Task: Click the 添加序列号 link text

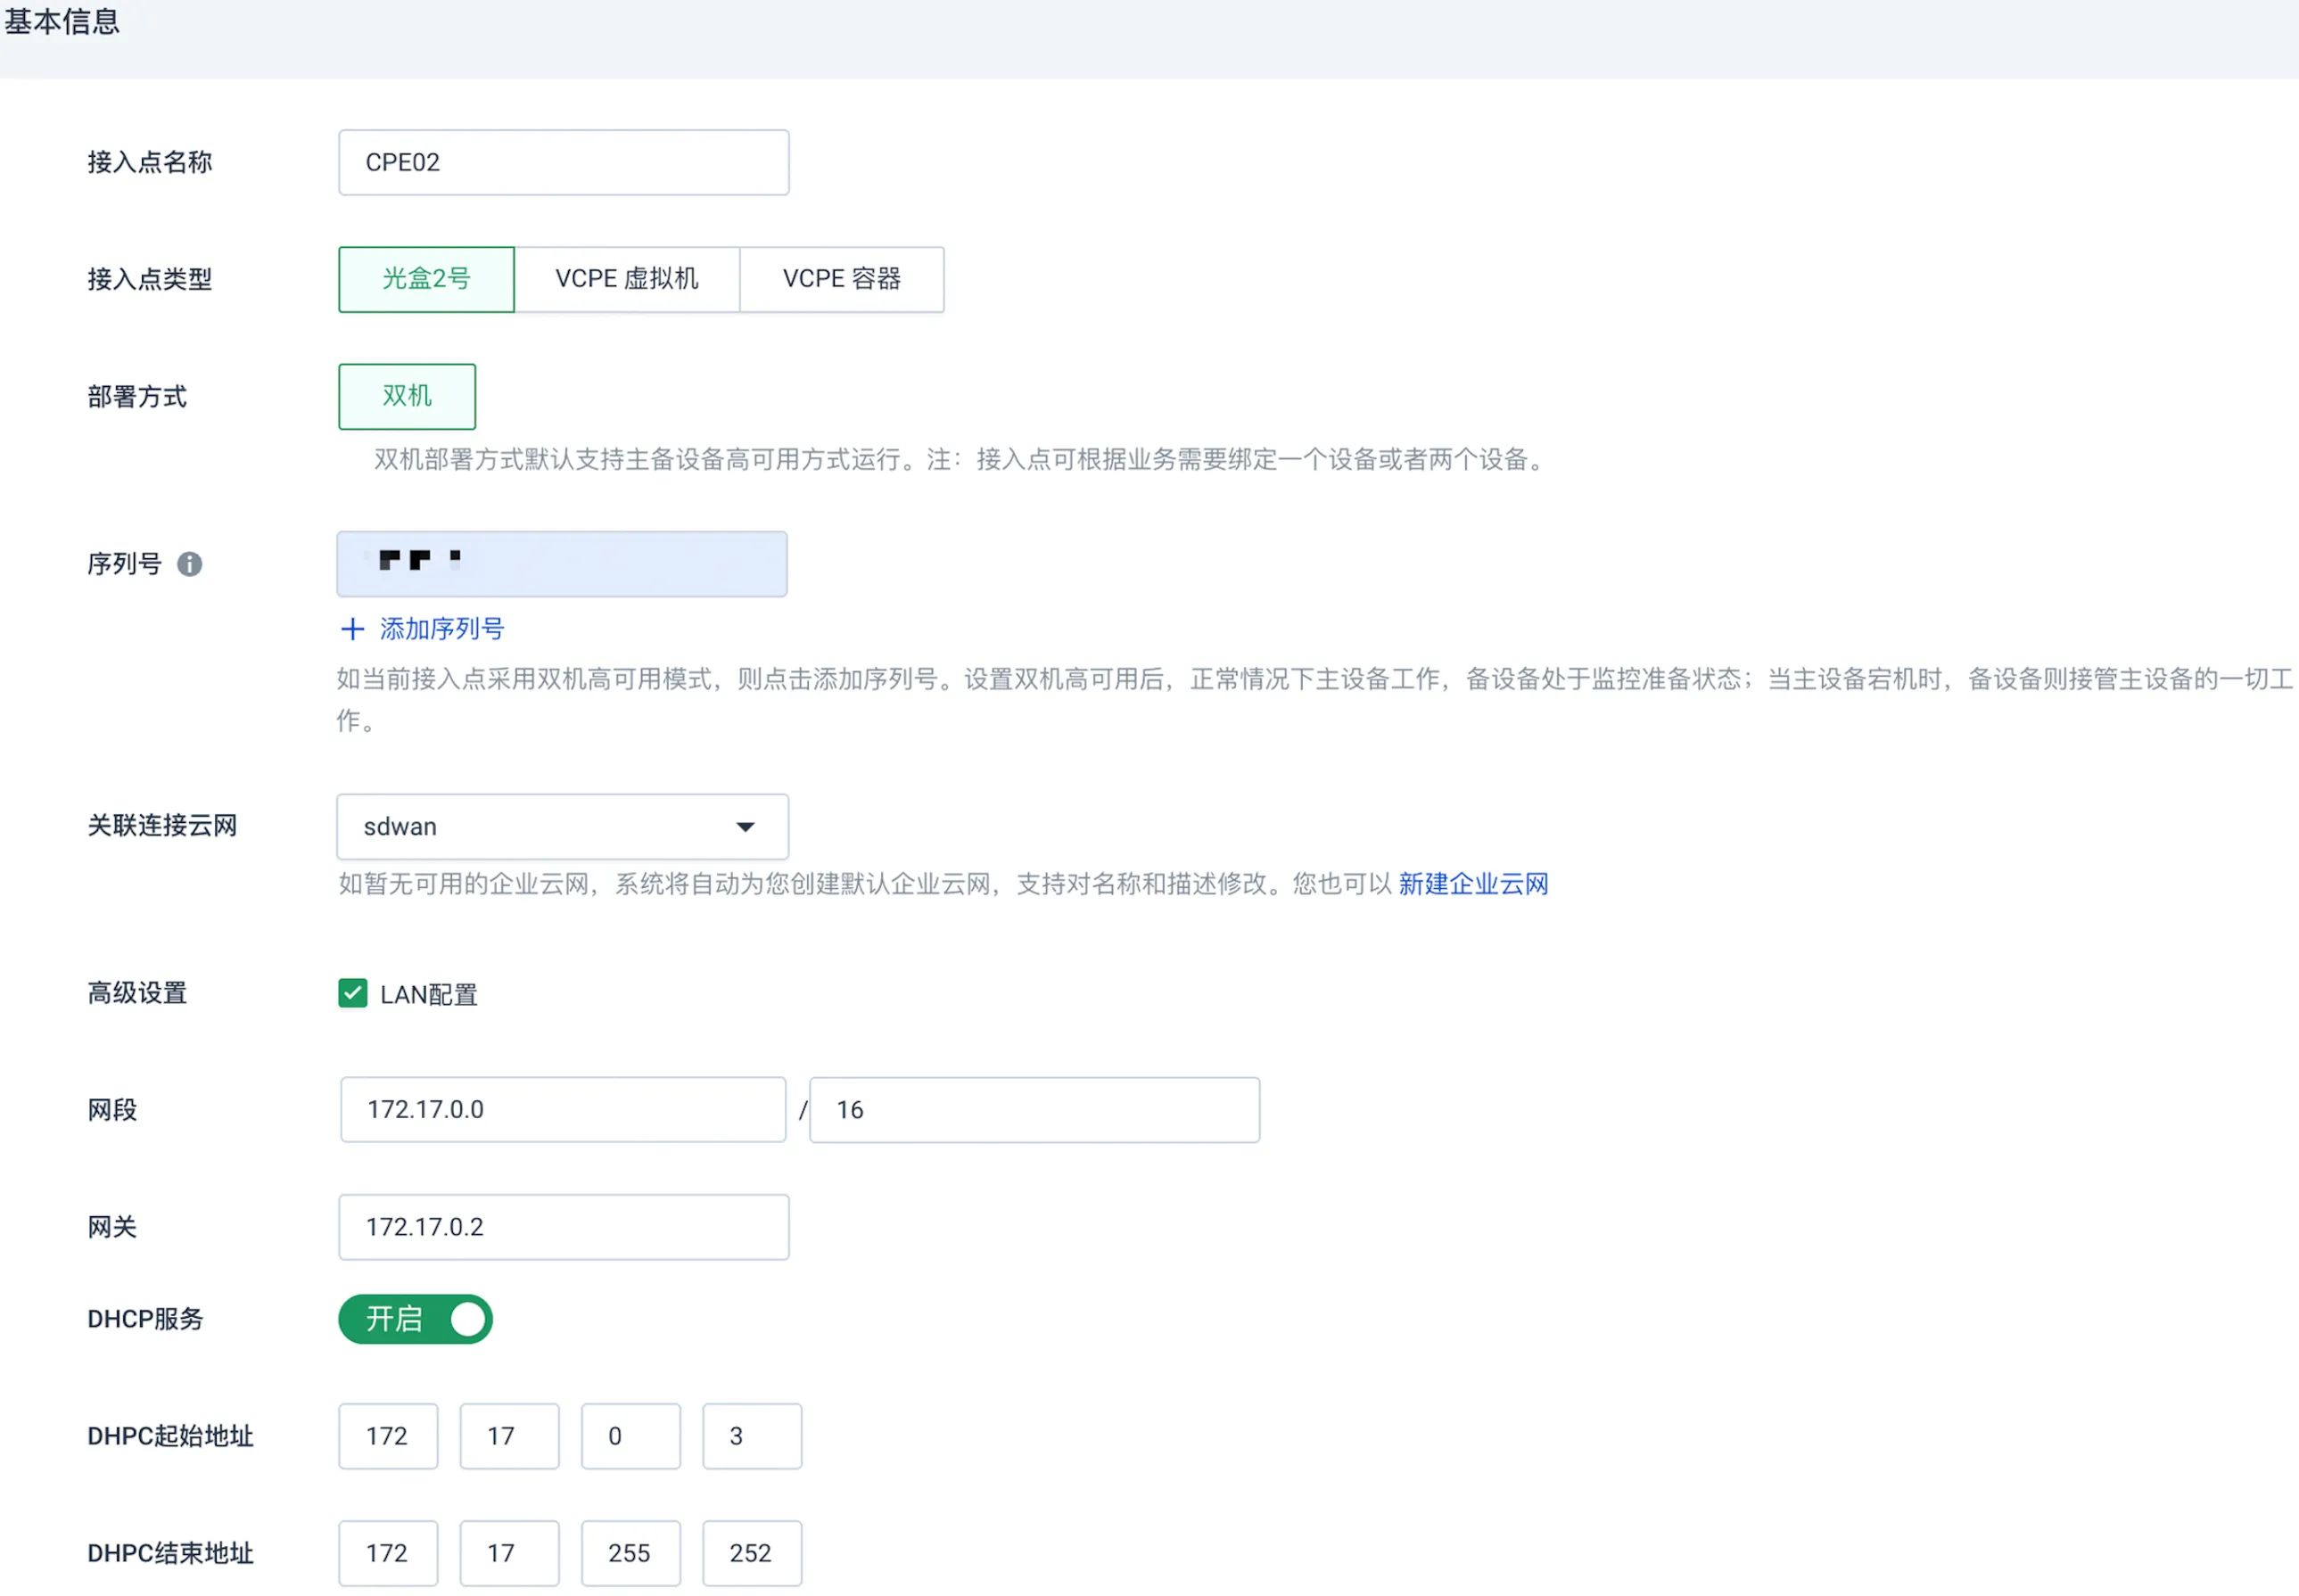Action: click(x=442, y=629)
